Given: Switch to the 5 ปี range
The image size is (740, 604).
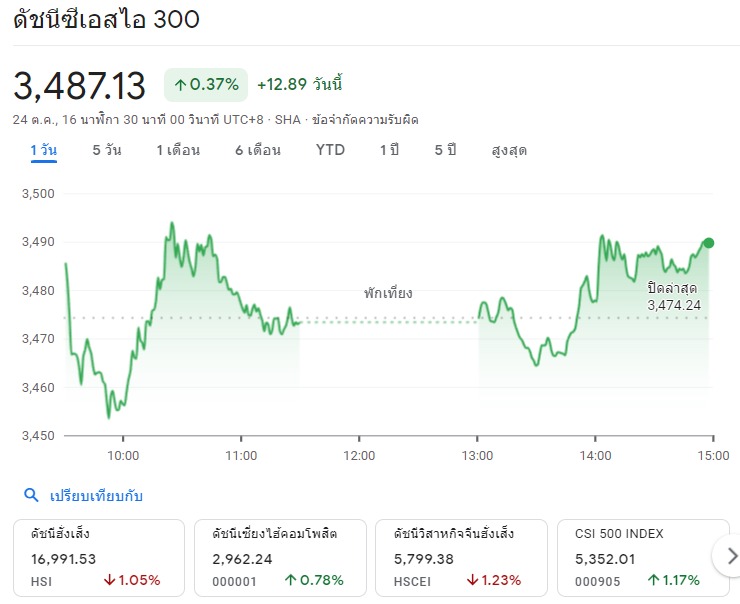Looking at the screenshot, I should (445, 151).
